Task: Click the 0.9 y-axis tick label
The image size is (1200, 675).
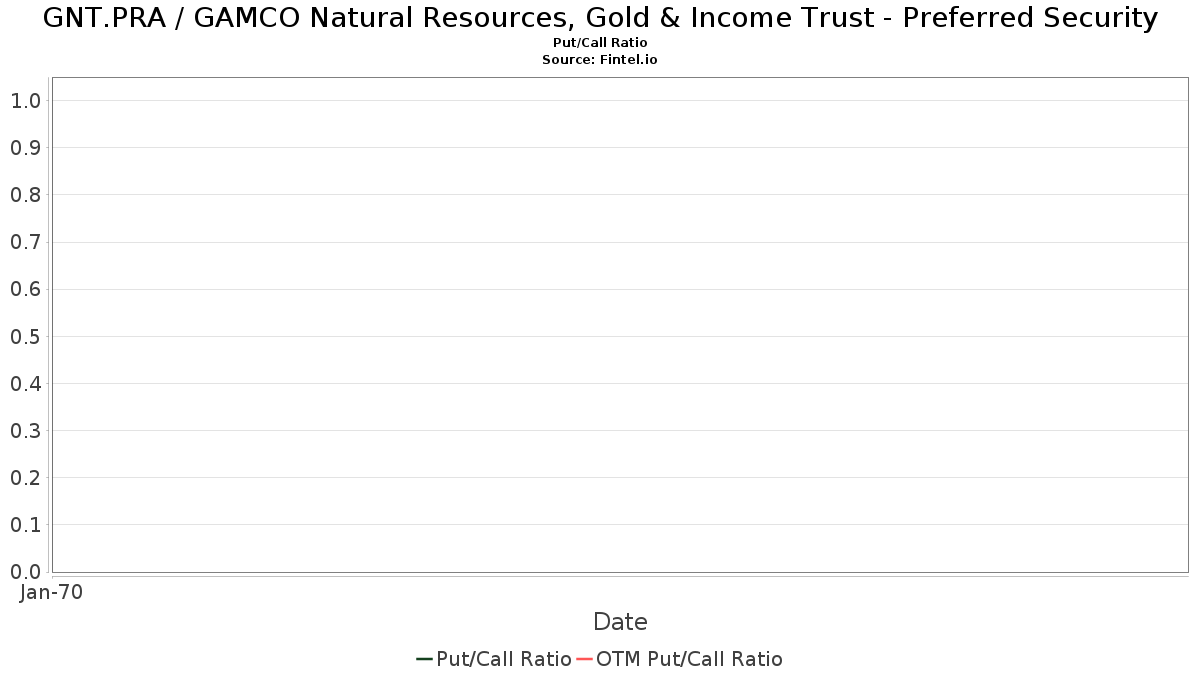Action: tap(25, 148)
